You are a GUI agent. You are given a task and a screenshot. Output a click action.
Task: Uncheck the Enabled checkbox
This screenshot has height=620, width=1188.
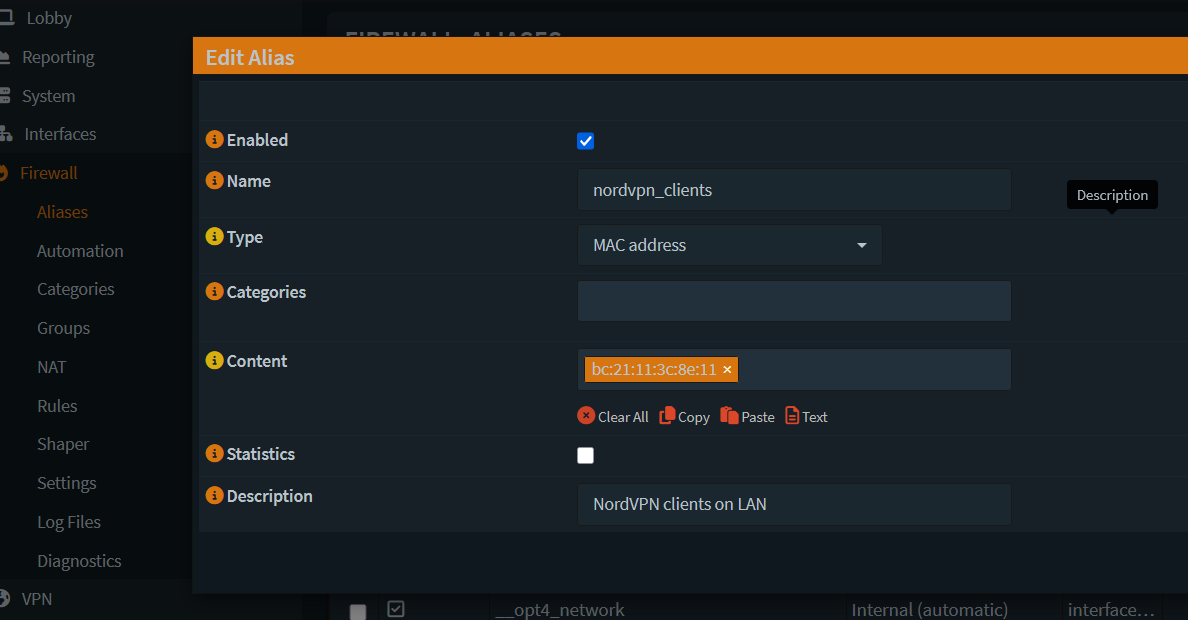click(x=586, y=141)
